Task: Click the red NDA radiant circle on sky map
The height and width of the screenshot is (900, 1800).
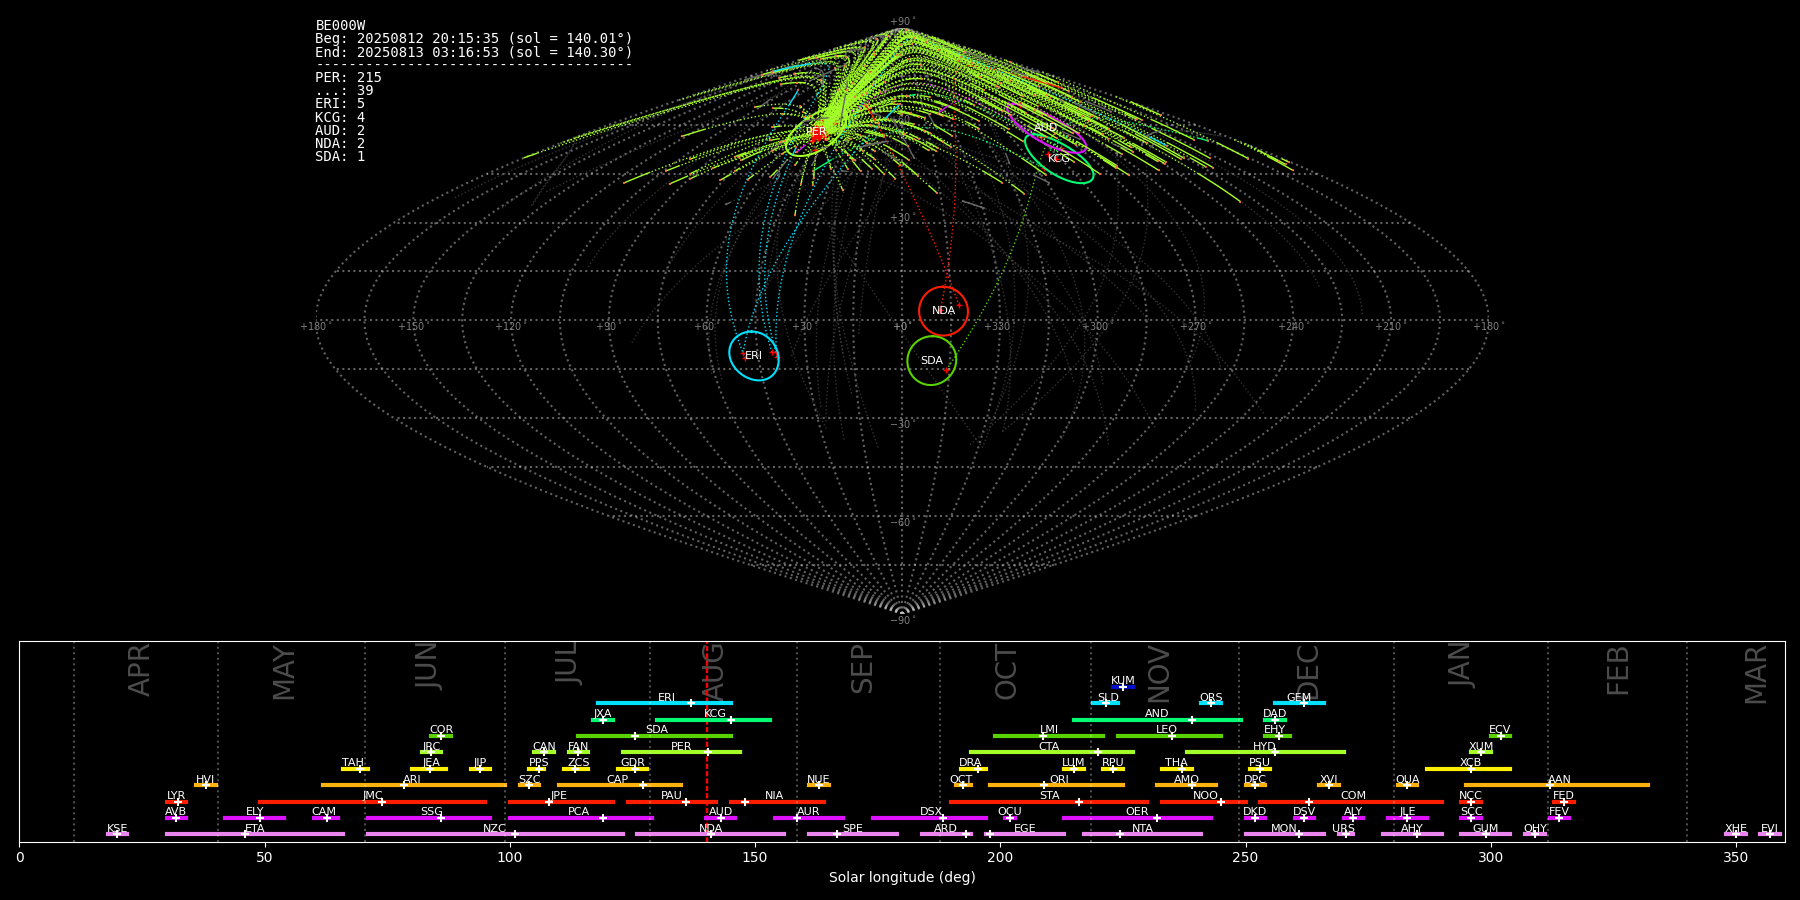Action: [x=943, y=311]
